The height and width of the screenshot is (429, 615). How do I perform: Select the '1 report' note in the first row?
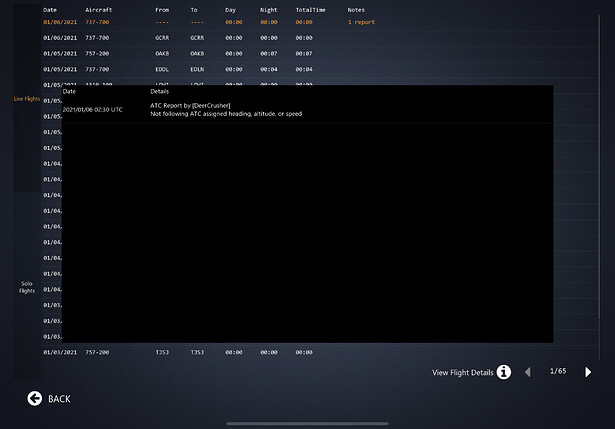(x=361, y=22)
